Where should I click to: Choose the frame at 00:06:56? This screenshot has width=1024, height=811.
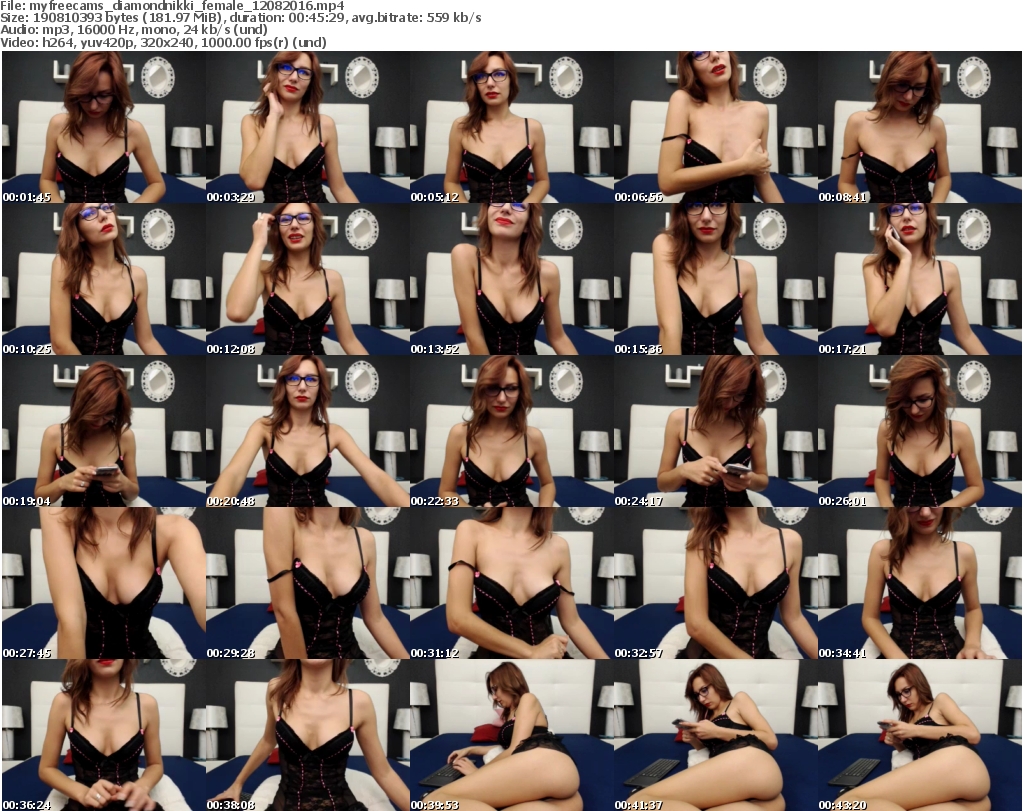click(715, 127)
